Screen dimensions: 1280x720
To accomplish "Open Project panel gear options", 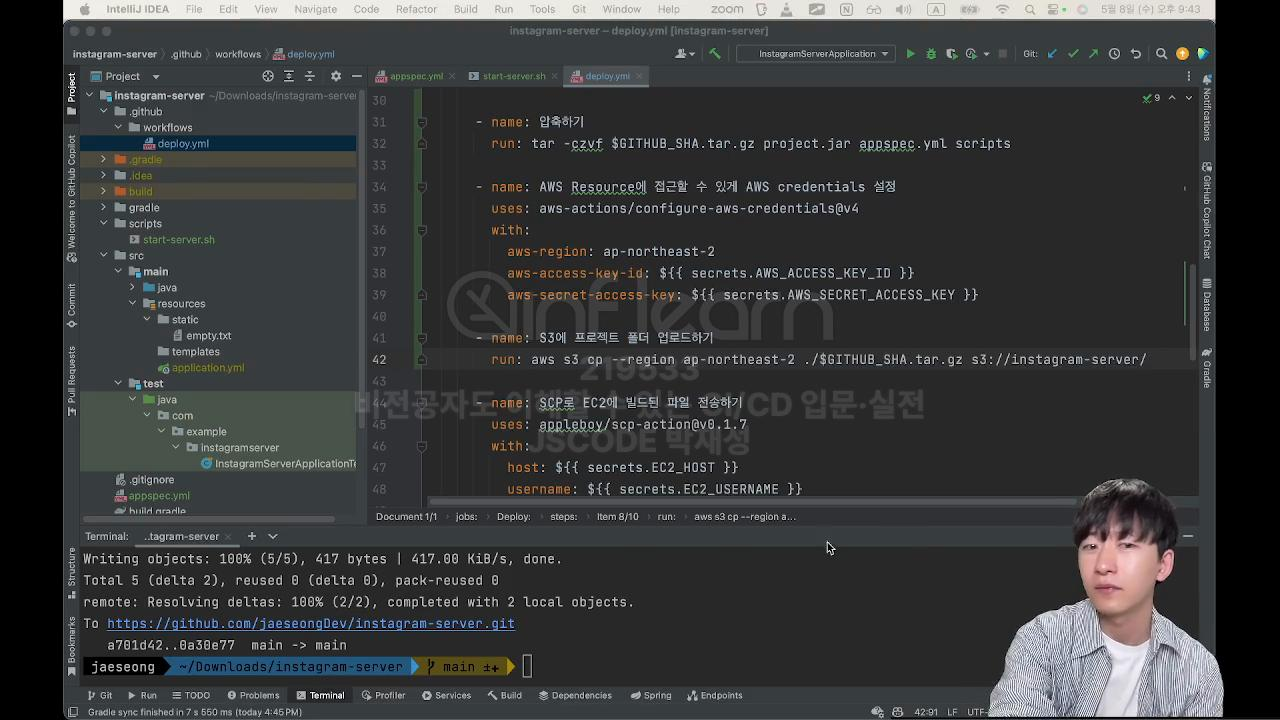I will tap(335, 76).
